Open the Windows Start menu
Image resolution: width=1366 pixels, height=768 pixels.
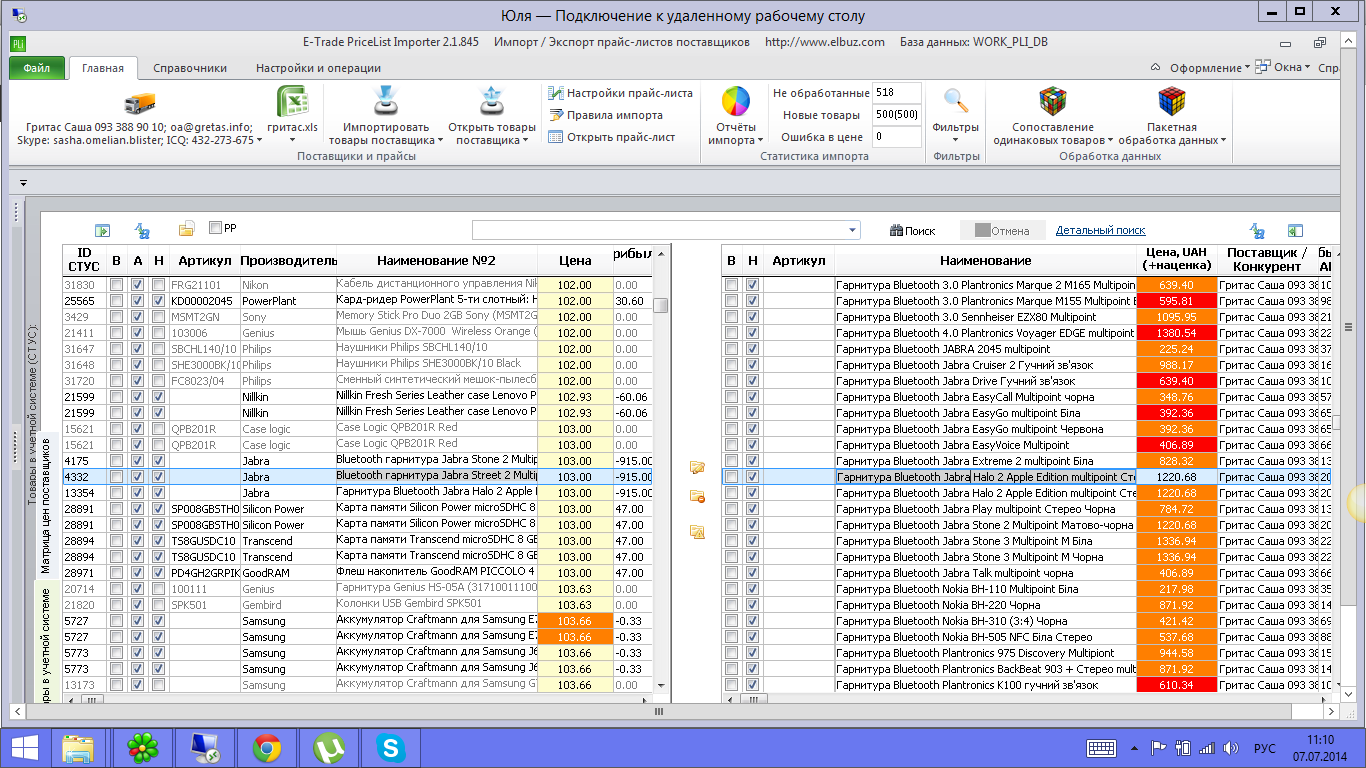(x=24, y=747)
